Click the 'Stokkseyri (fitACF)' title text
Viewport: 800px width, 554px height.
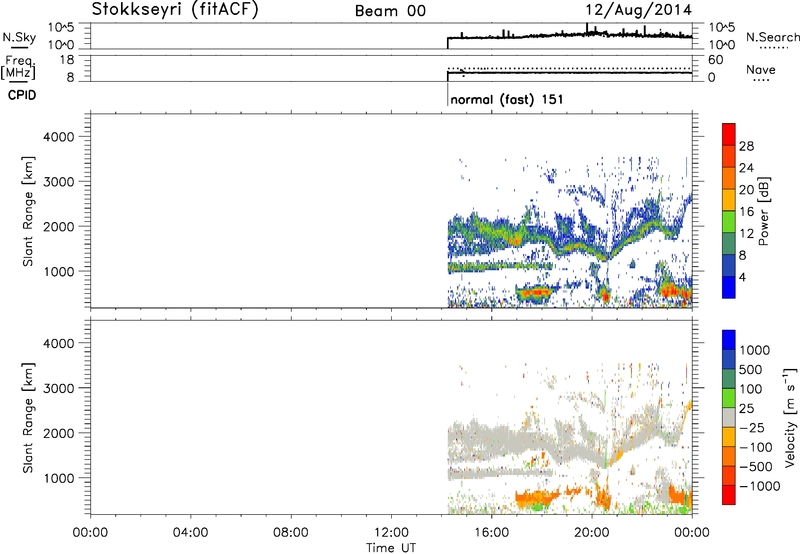(175, 9)
